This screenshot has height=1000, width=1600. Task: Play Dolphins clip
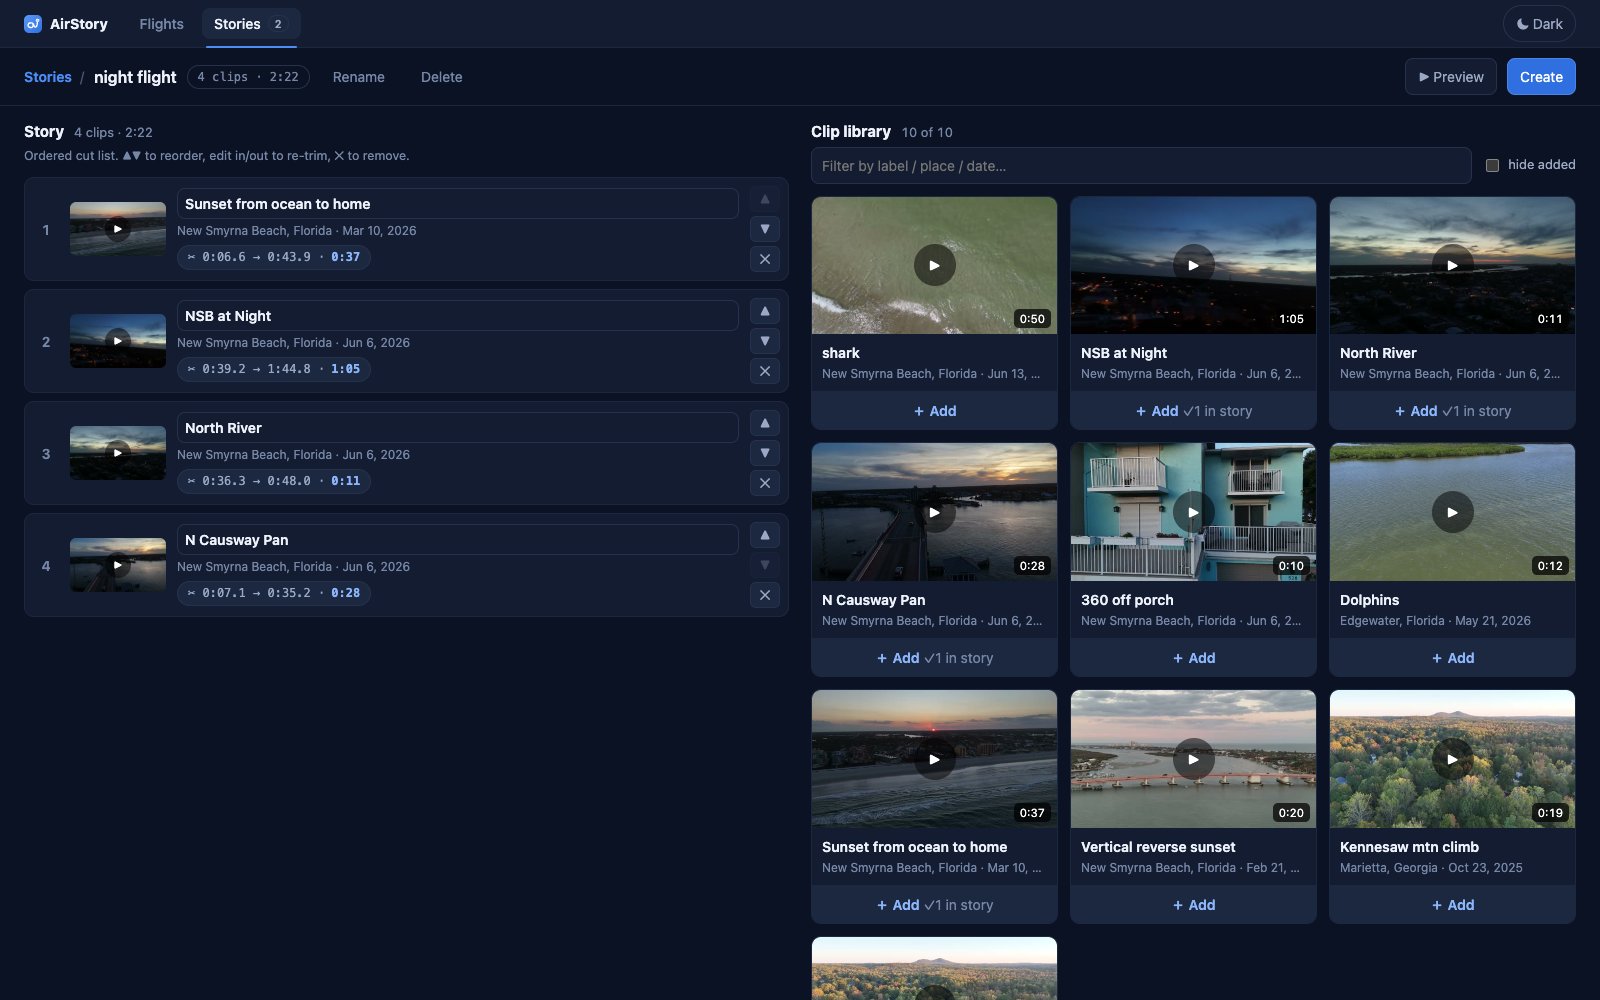tap(1452, 512)
